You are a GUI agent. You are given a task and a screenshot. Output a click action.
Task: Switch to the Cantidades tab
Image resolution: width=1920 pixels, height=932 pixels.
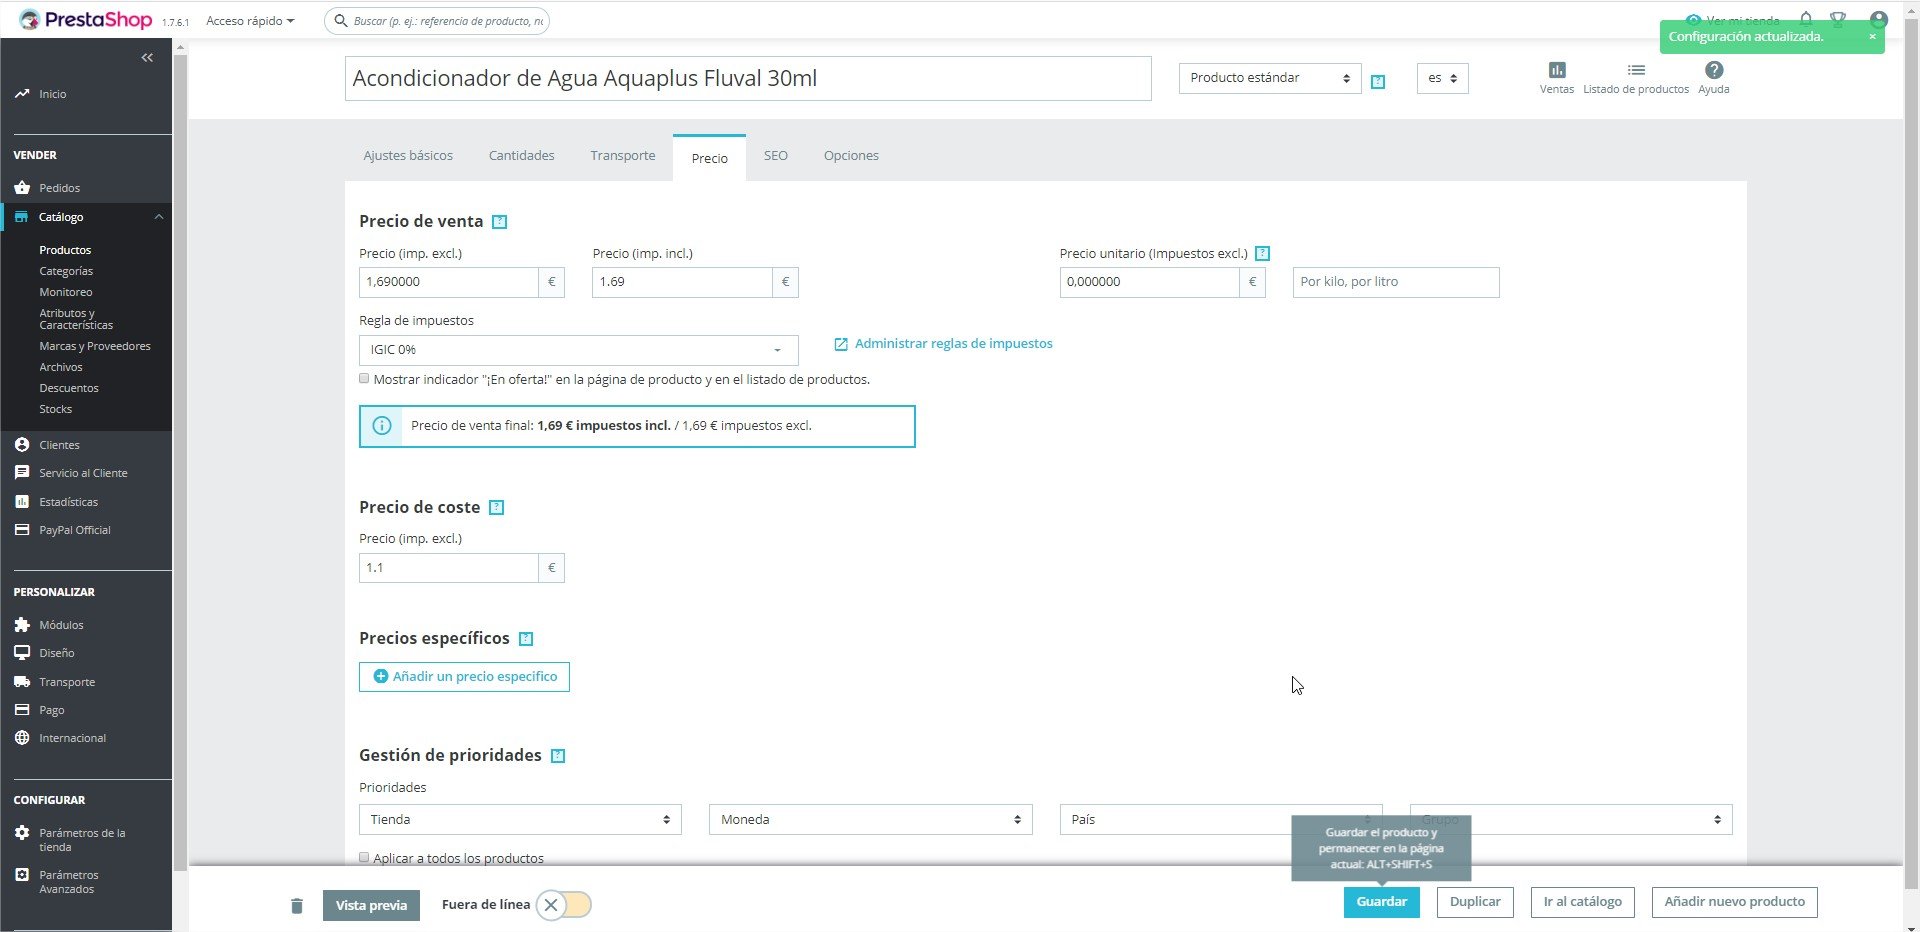pyautogui.click(x=521, y=156)
